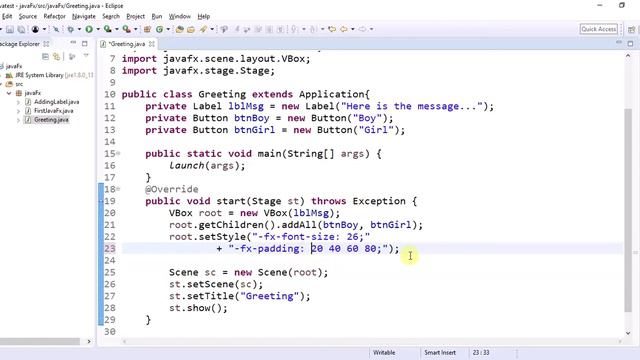Open Package Explorer View Menu arrow
Image resolution: width=640 pixels, height=360 pixels.
point(86,56)
